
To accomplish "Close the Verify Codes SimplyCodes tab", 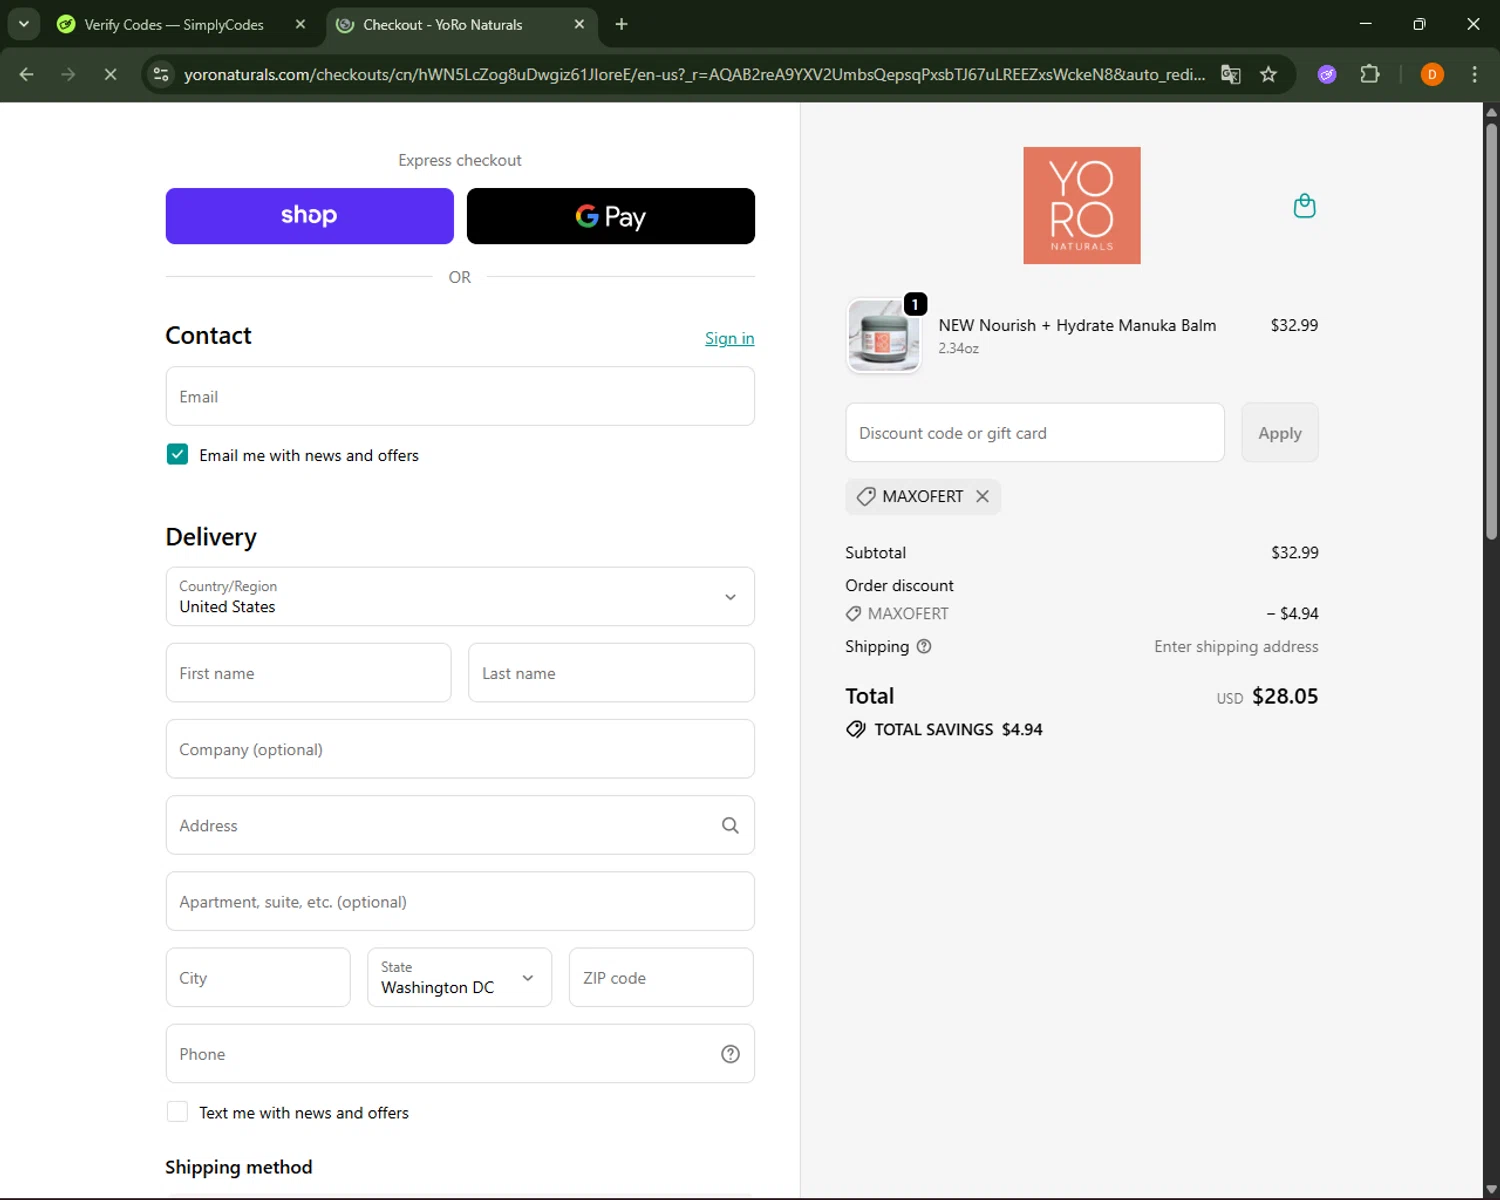I will [x=300, y=24].
